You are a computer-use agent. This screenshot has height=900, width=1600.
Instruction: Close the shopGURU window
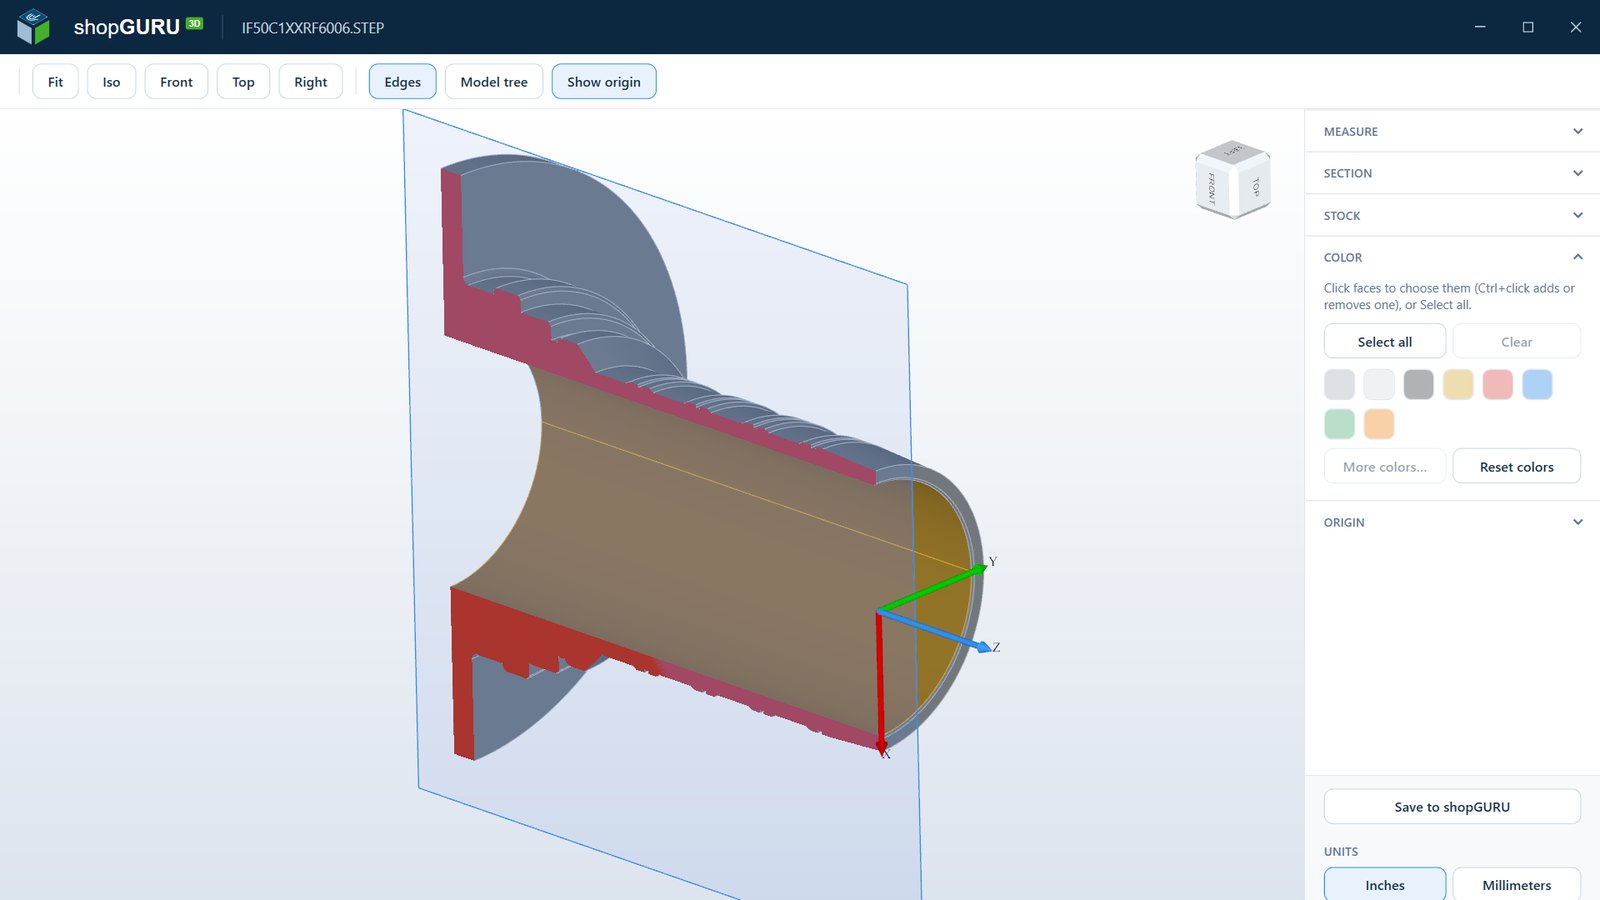1576,27
